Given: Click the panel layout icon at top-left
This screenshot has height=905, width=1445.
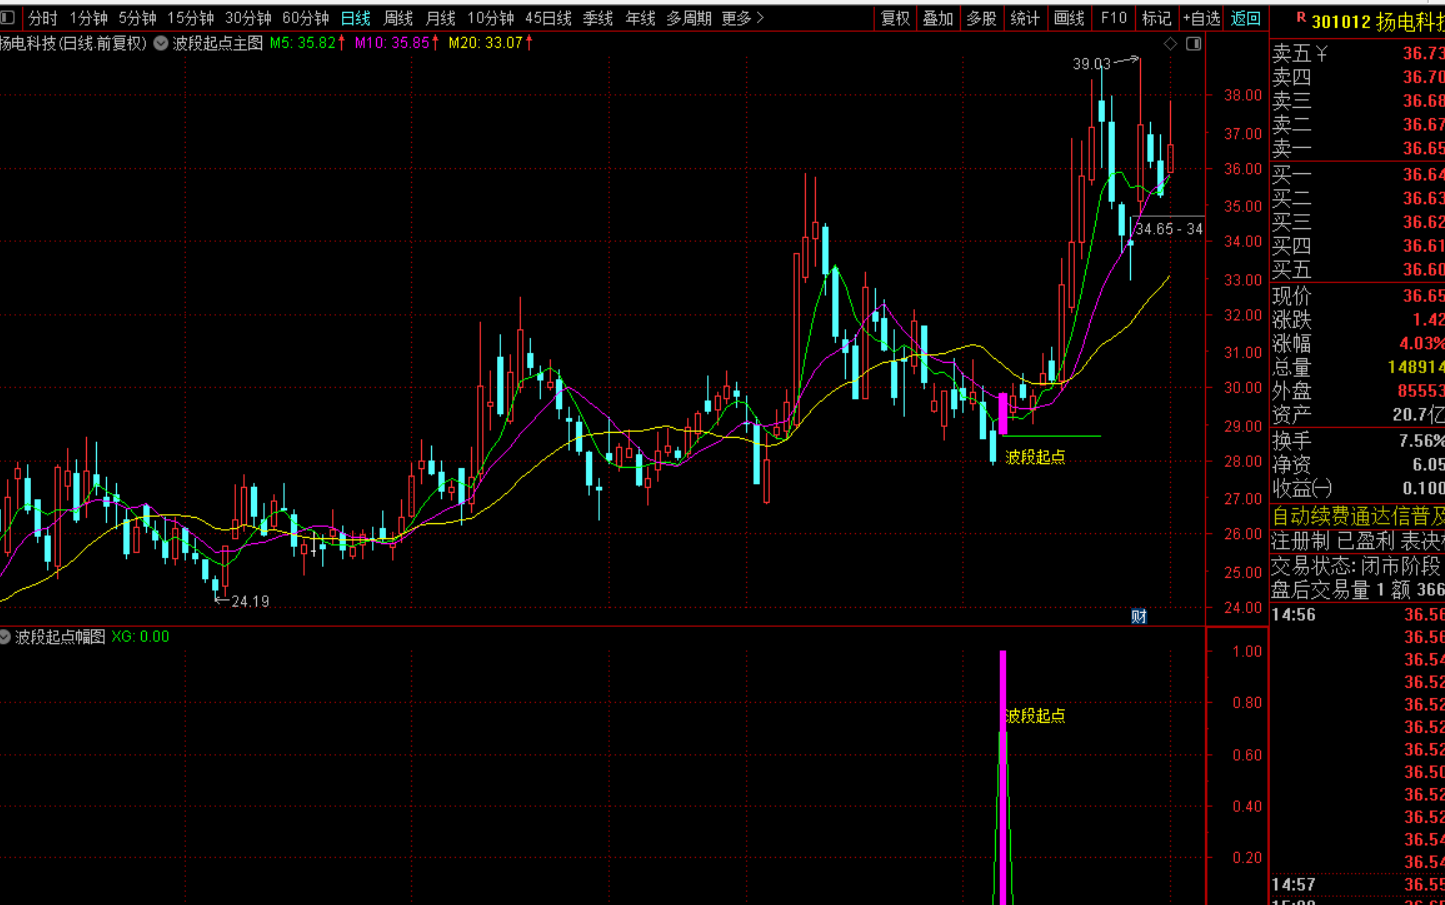Looking at the screenshot, I should [8, 17].
